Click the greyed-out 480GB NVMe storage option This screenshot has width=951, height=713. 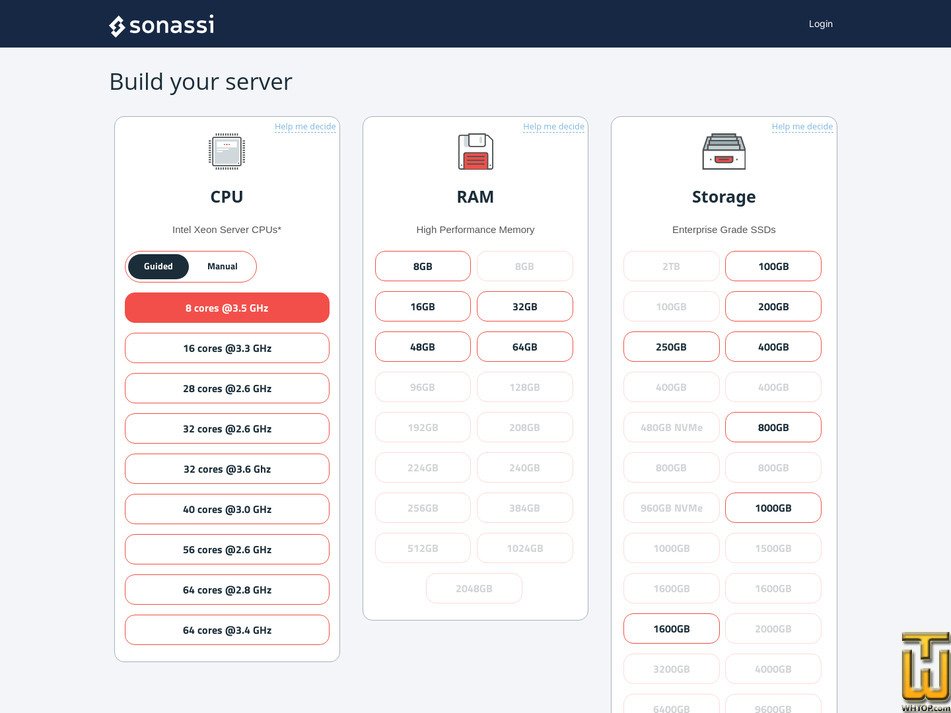671,427
